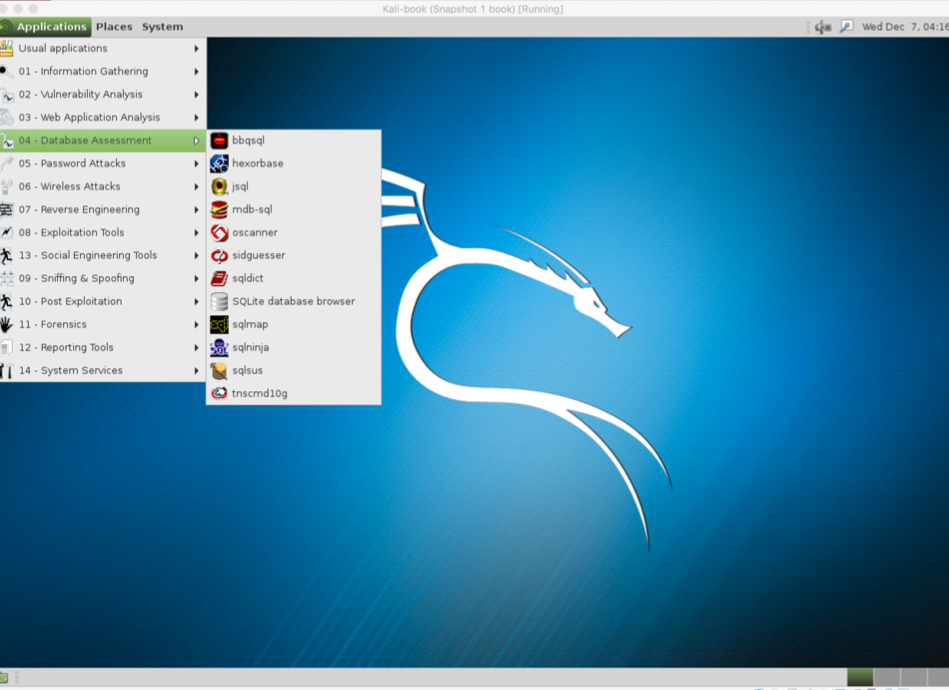This screenshot has width=949, height=690.
Task: Click the Kali dragon Applications icon
Action: [7, 27]
